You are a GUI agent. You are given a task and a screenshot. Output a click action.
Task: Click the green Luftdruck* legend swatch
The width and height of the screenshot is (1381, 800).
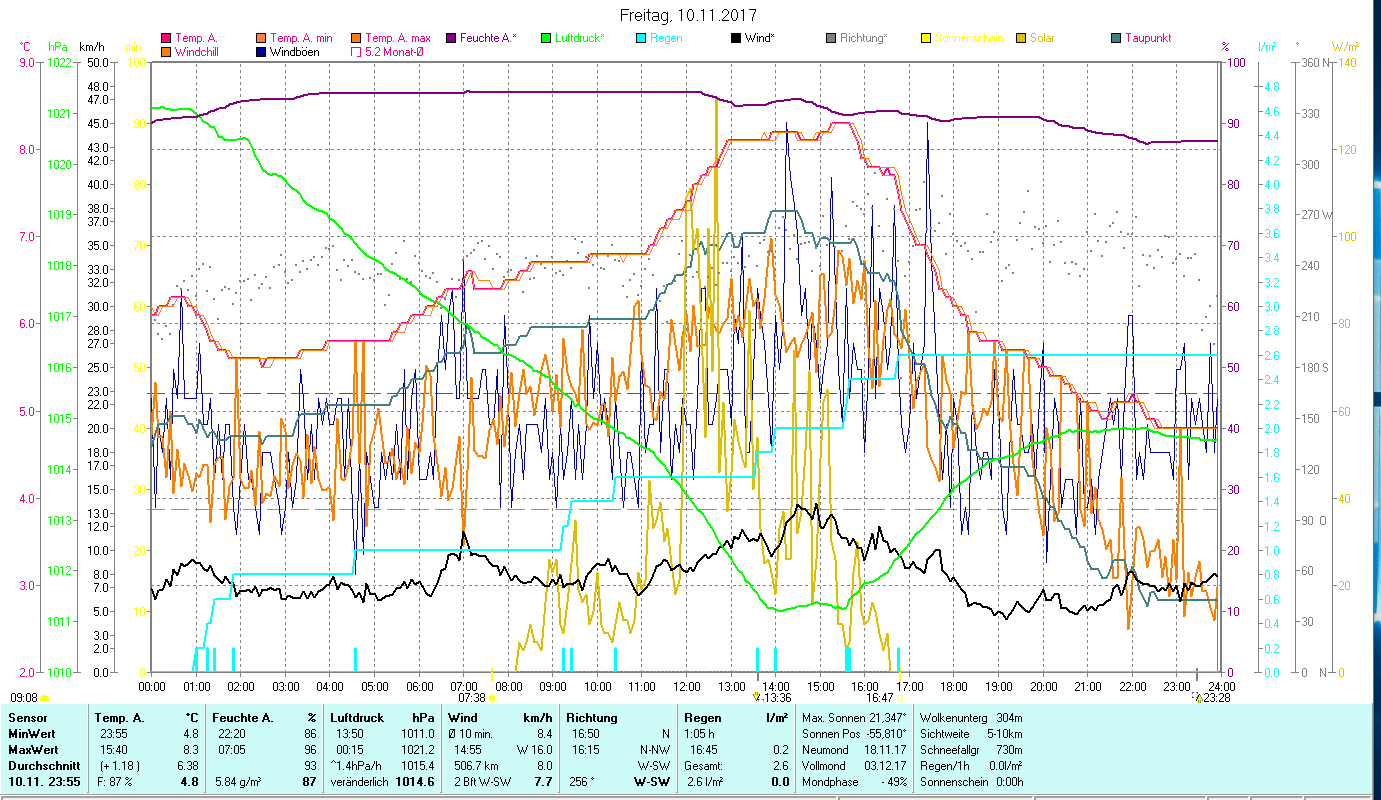(x=546, y=38)
